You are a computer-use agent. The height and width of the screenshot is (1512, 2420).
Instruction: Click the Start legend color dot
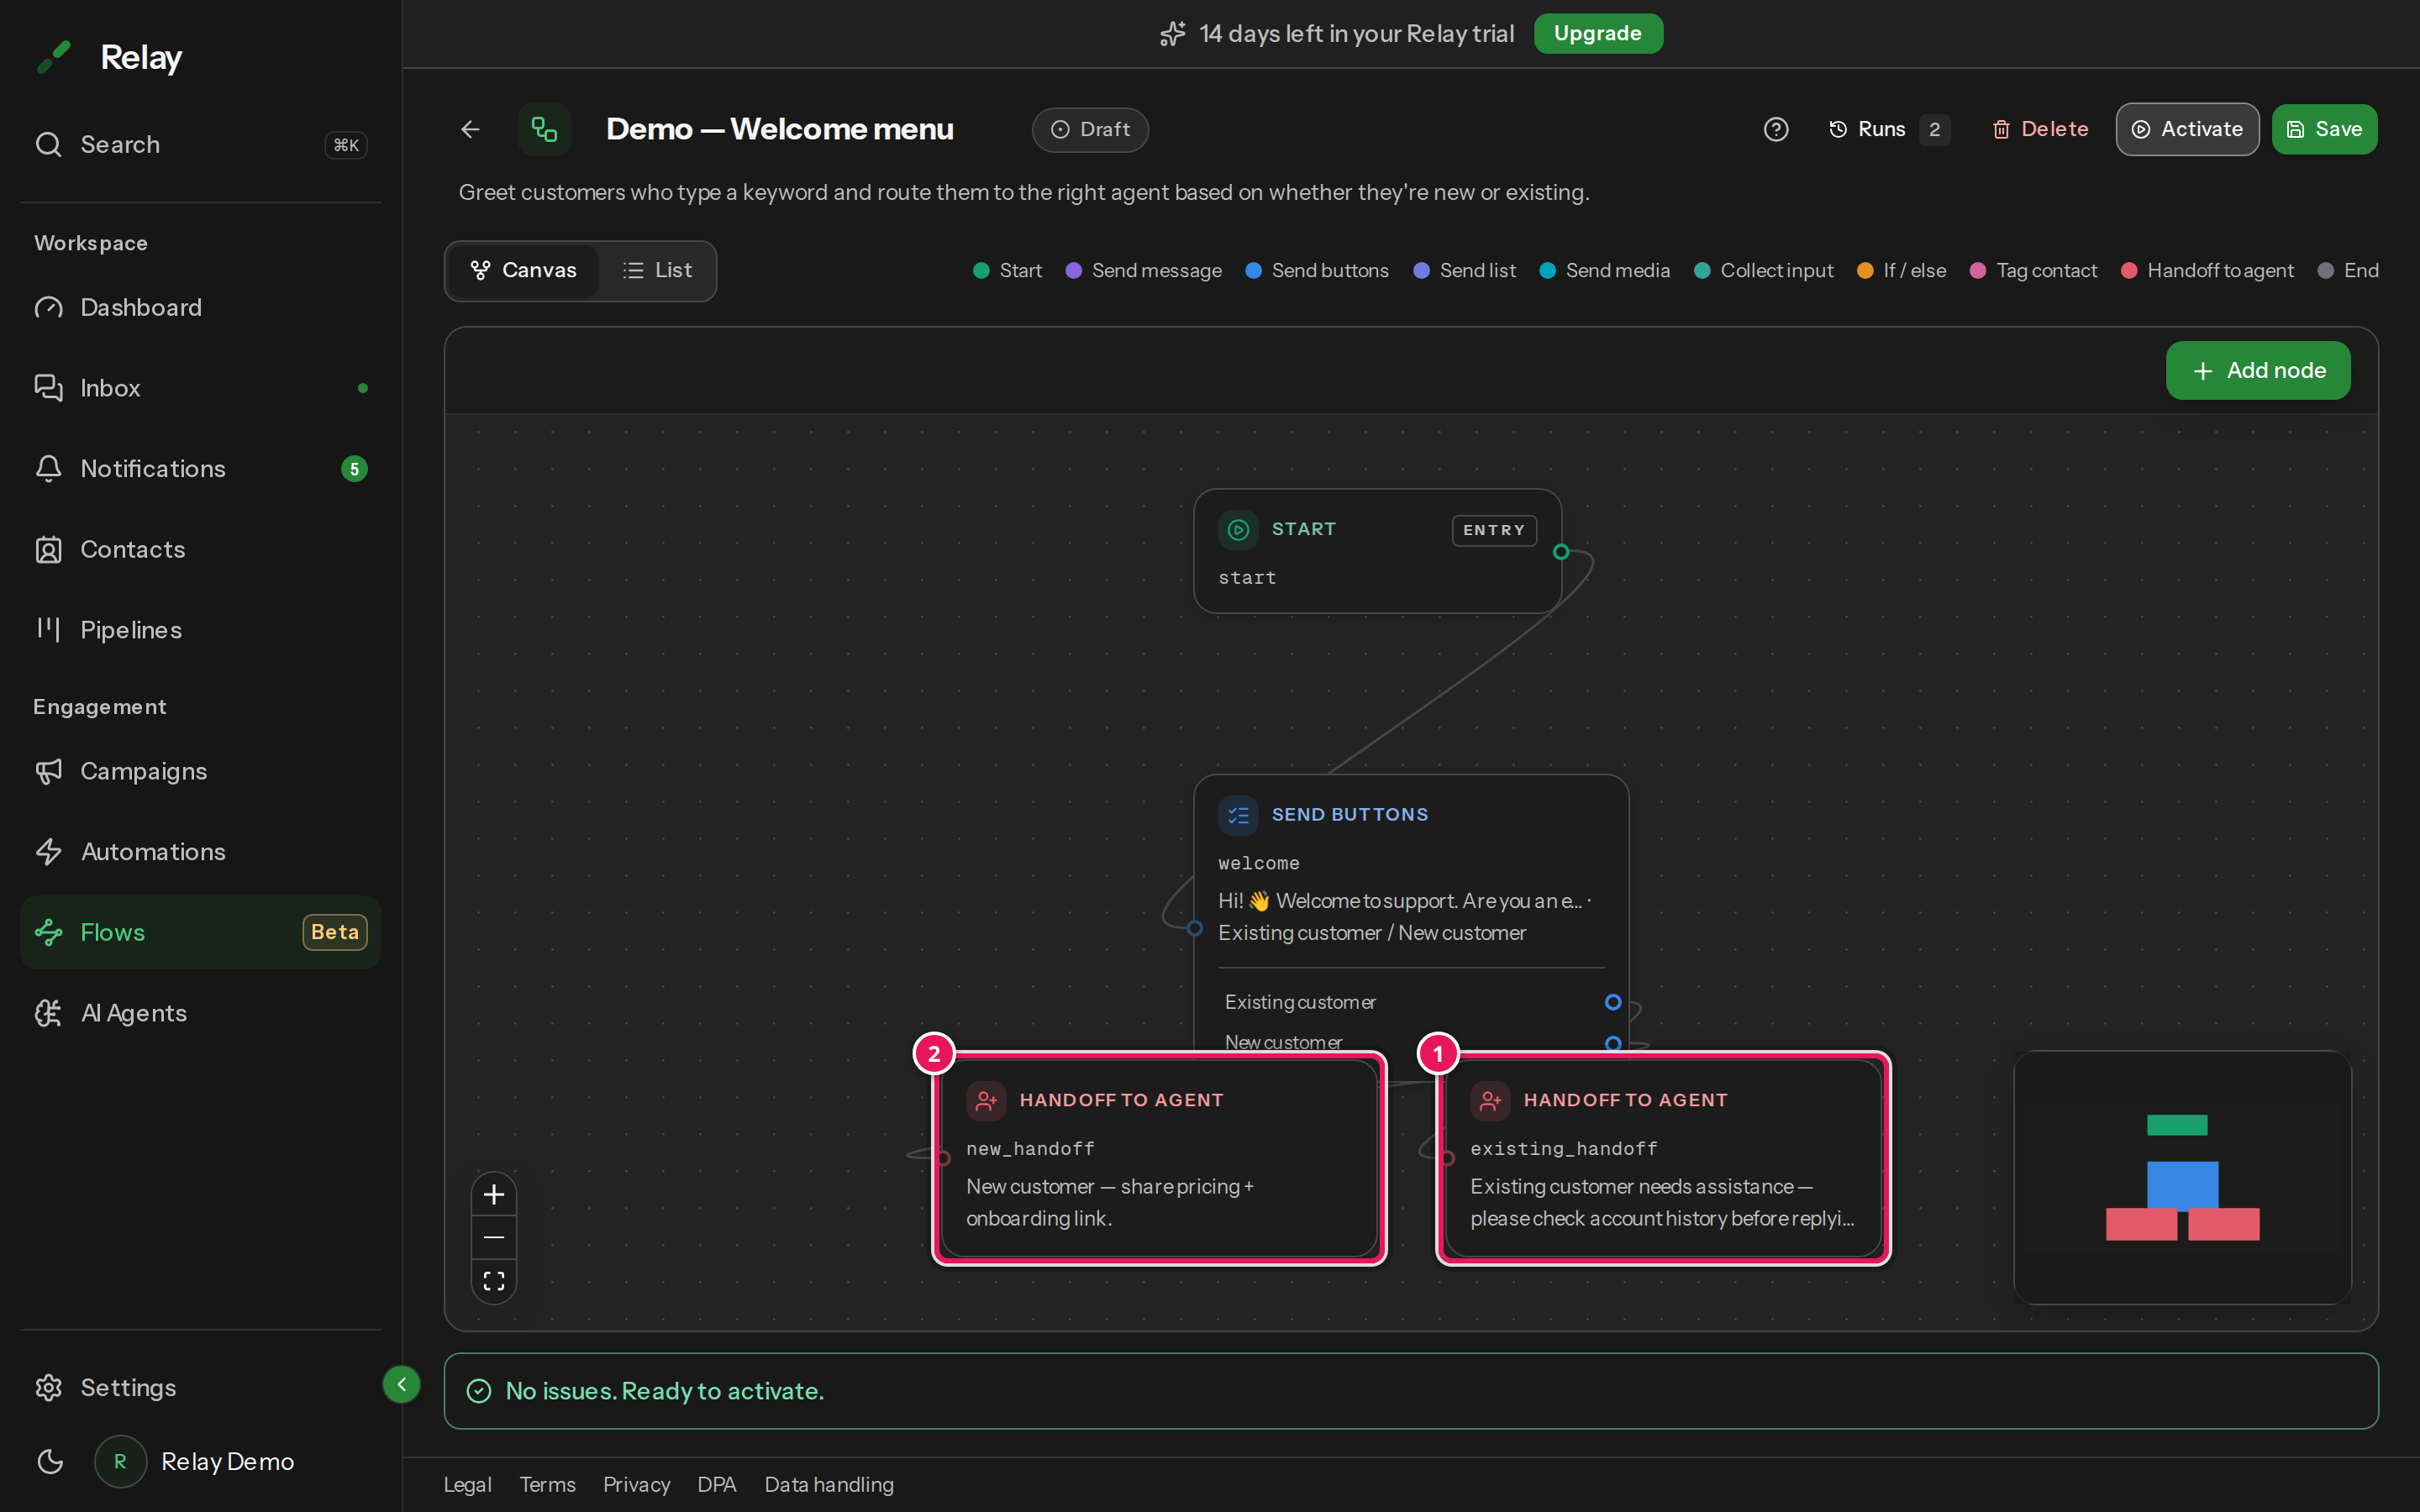981,270
